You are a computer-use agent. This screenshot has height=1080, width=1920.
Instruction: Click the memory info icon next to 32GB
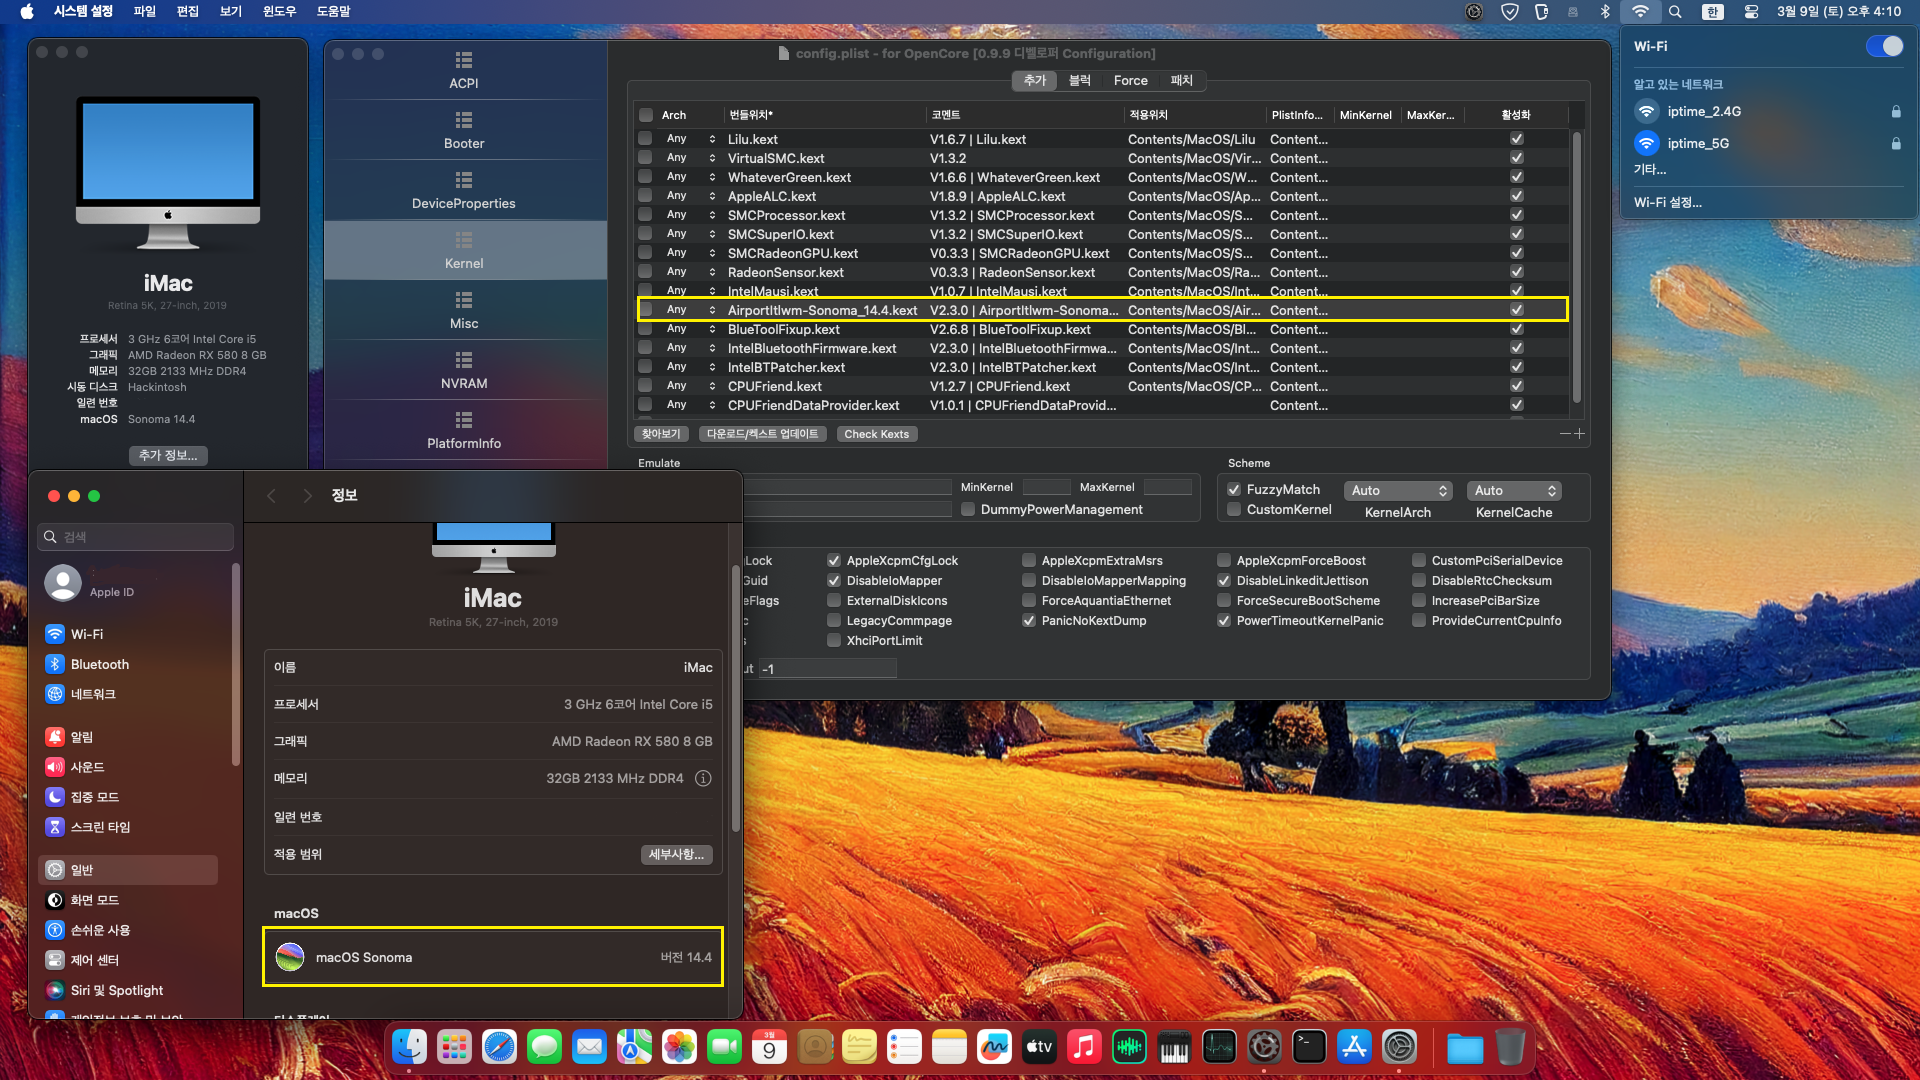pos(703,778)
